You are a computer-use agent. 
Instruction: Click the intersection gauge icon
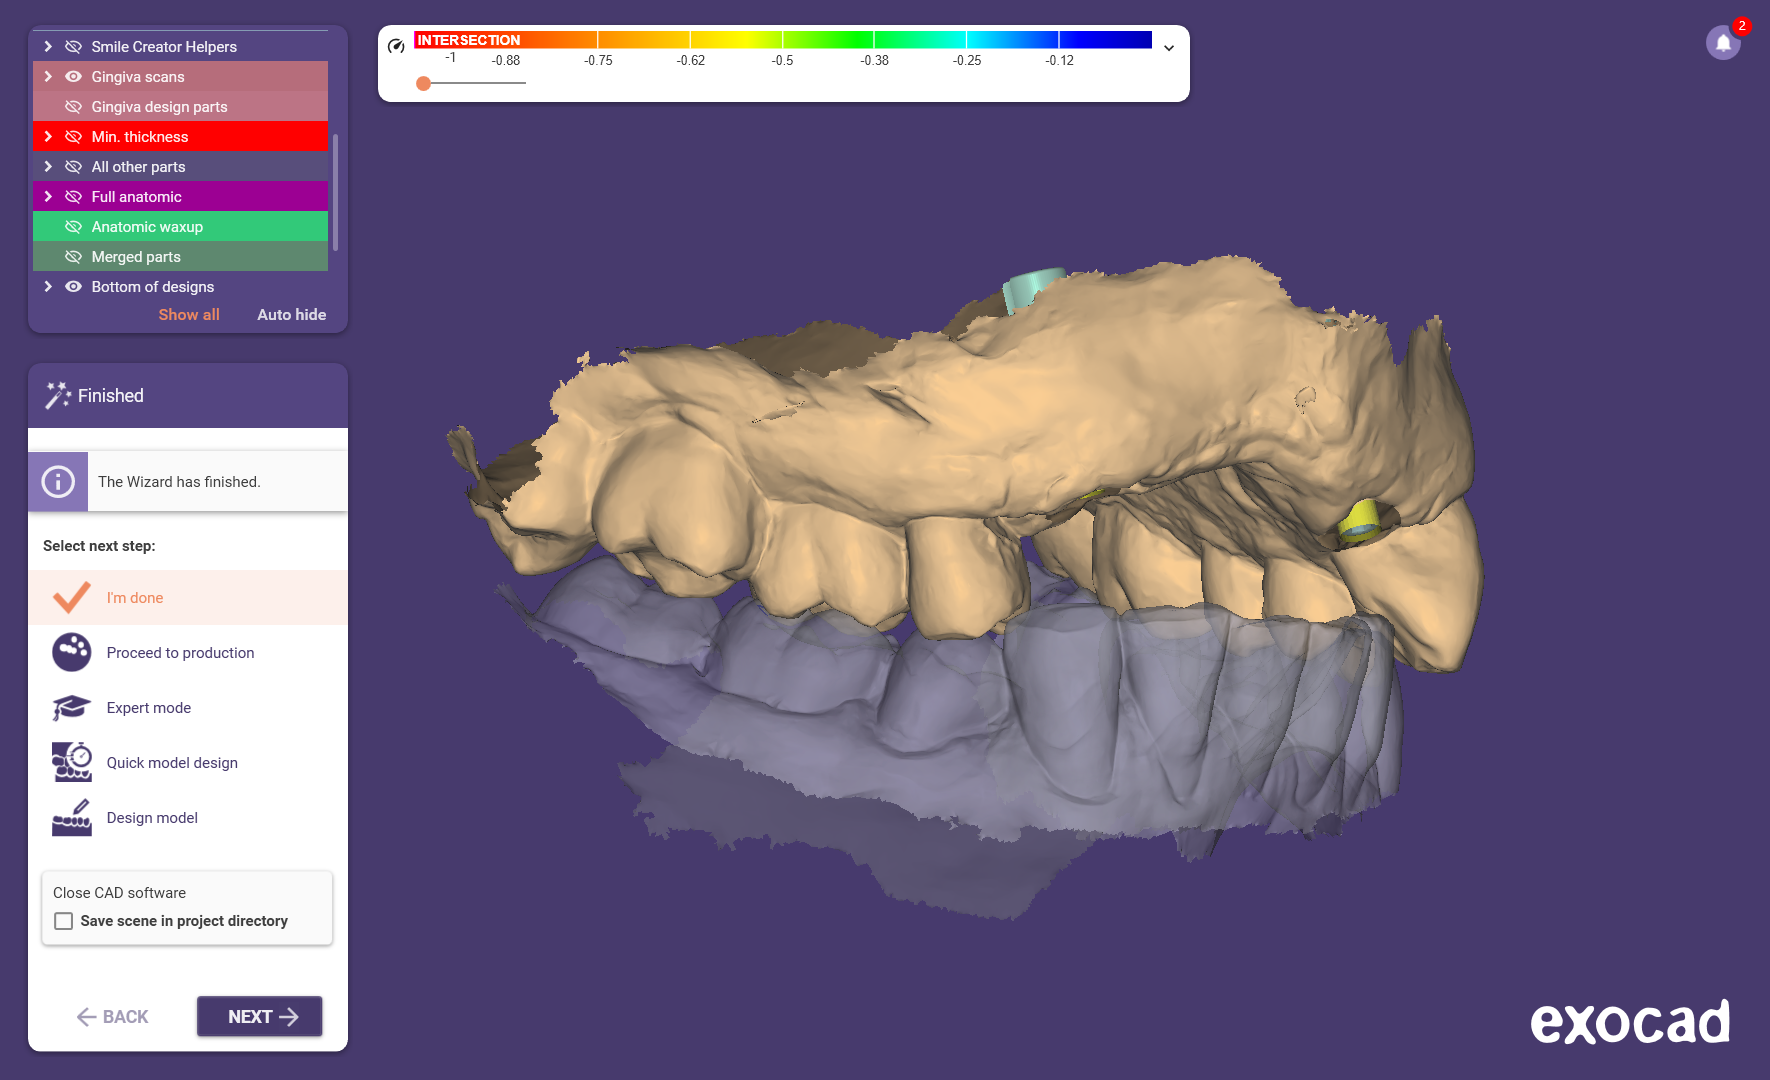pos(396,46)
